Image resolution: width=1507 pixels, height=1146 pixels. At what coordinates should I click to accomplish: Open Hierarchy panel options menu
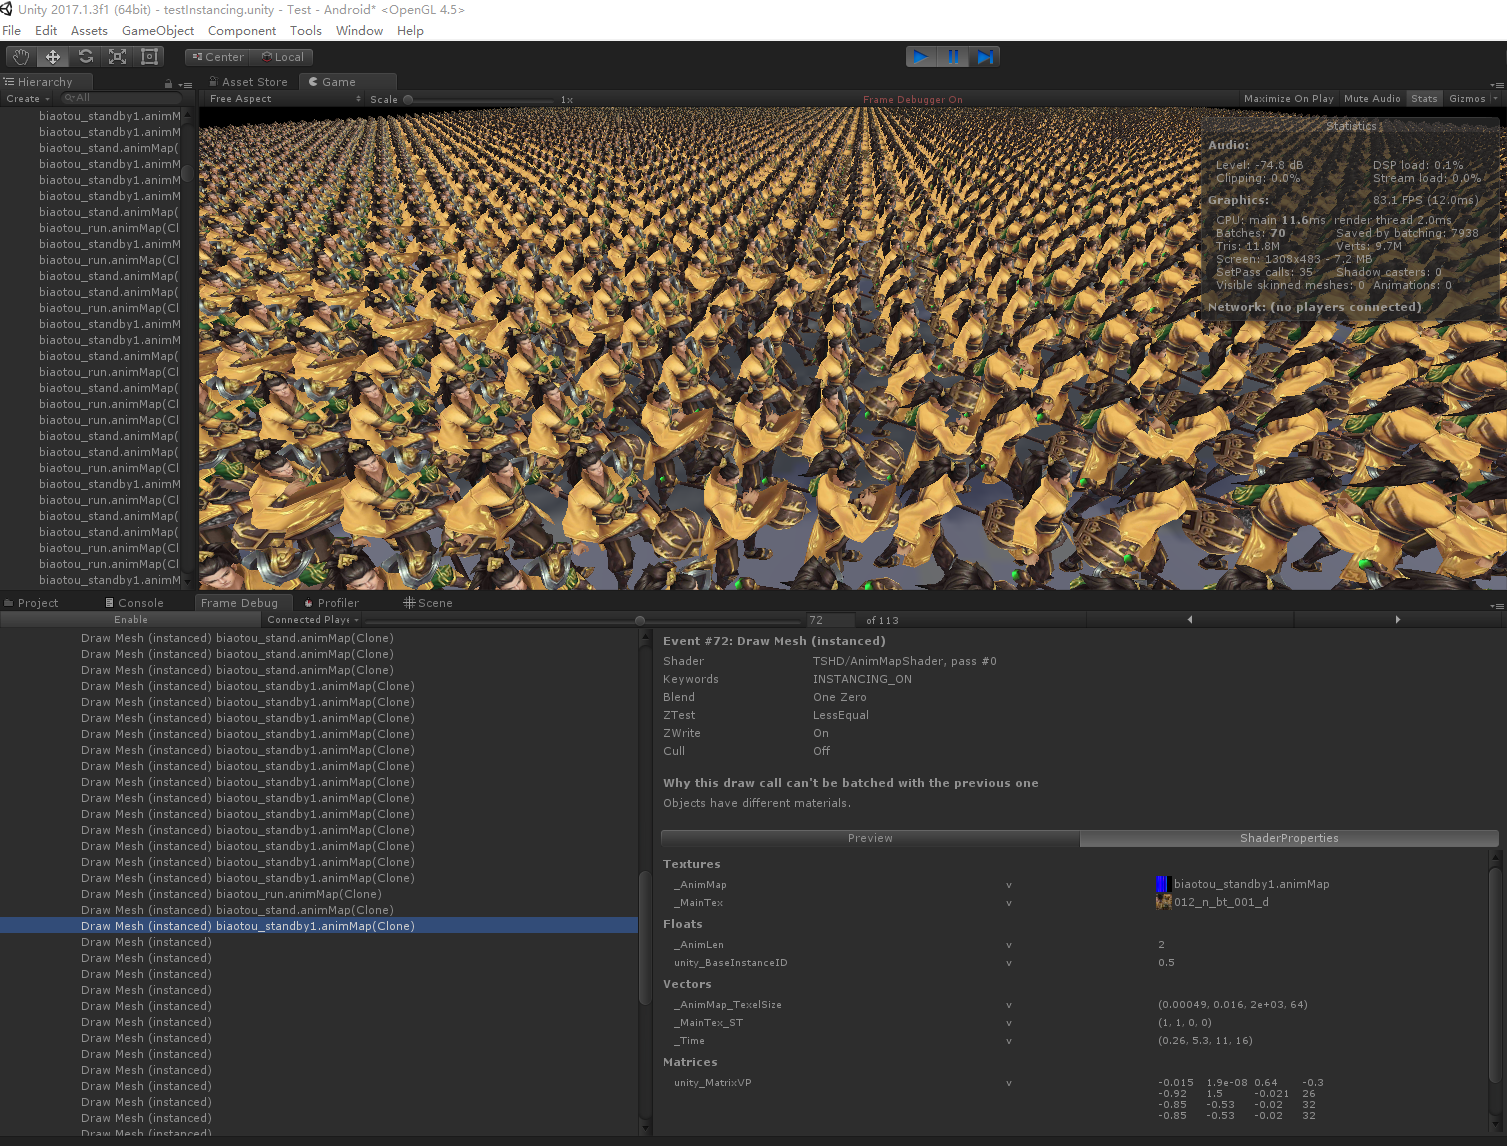[183, 83]
